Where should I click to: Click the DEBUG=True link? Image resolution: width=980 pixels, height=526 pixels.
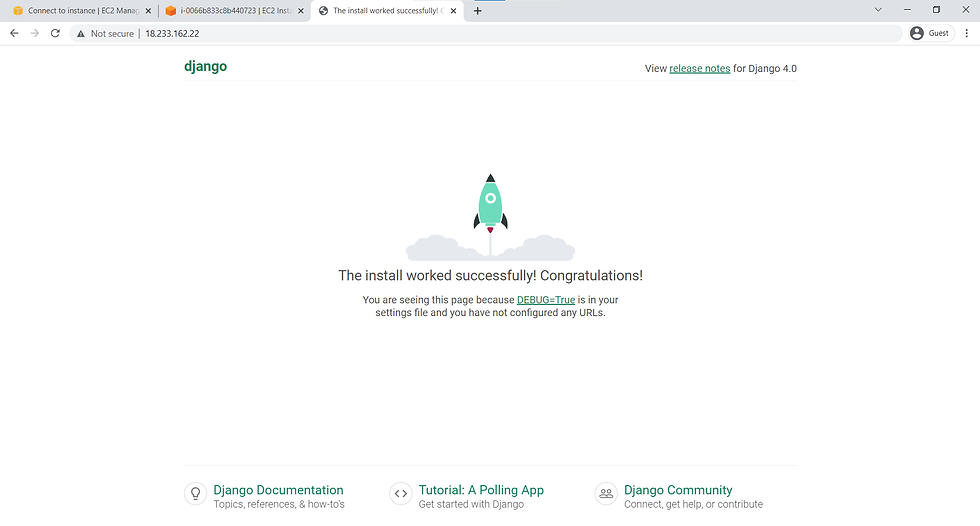click(x=546, y=300)
